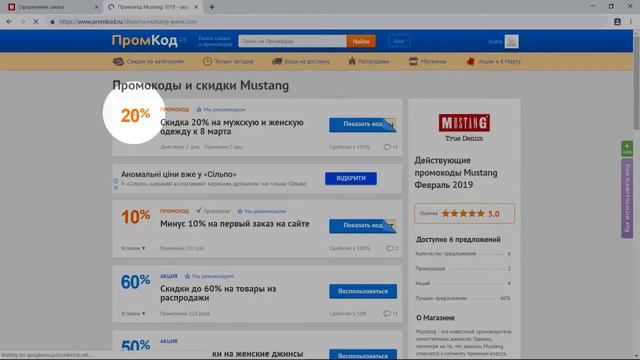The width and height of the screenshot is (640, 360).
Task: Click the 'О Магазине' heading
Action: click(435, 318)
